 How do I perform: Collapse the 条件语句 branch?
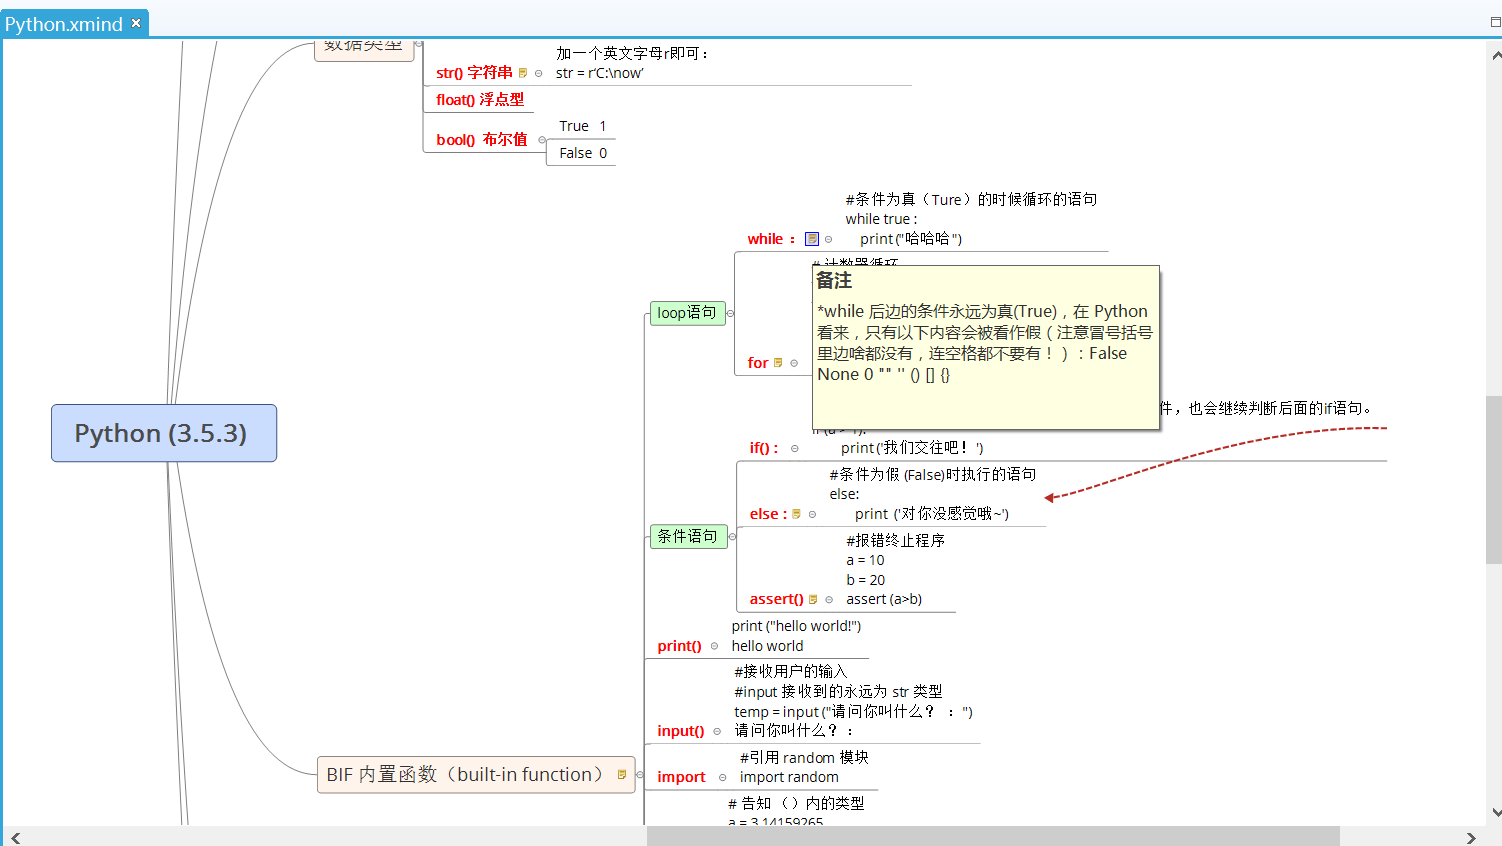click(x=732, y=537)
